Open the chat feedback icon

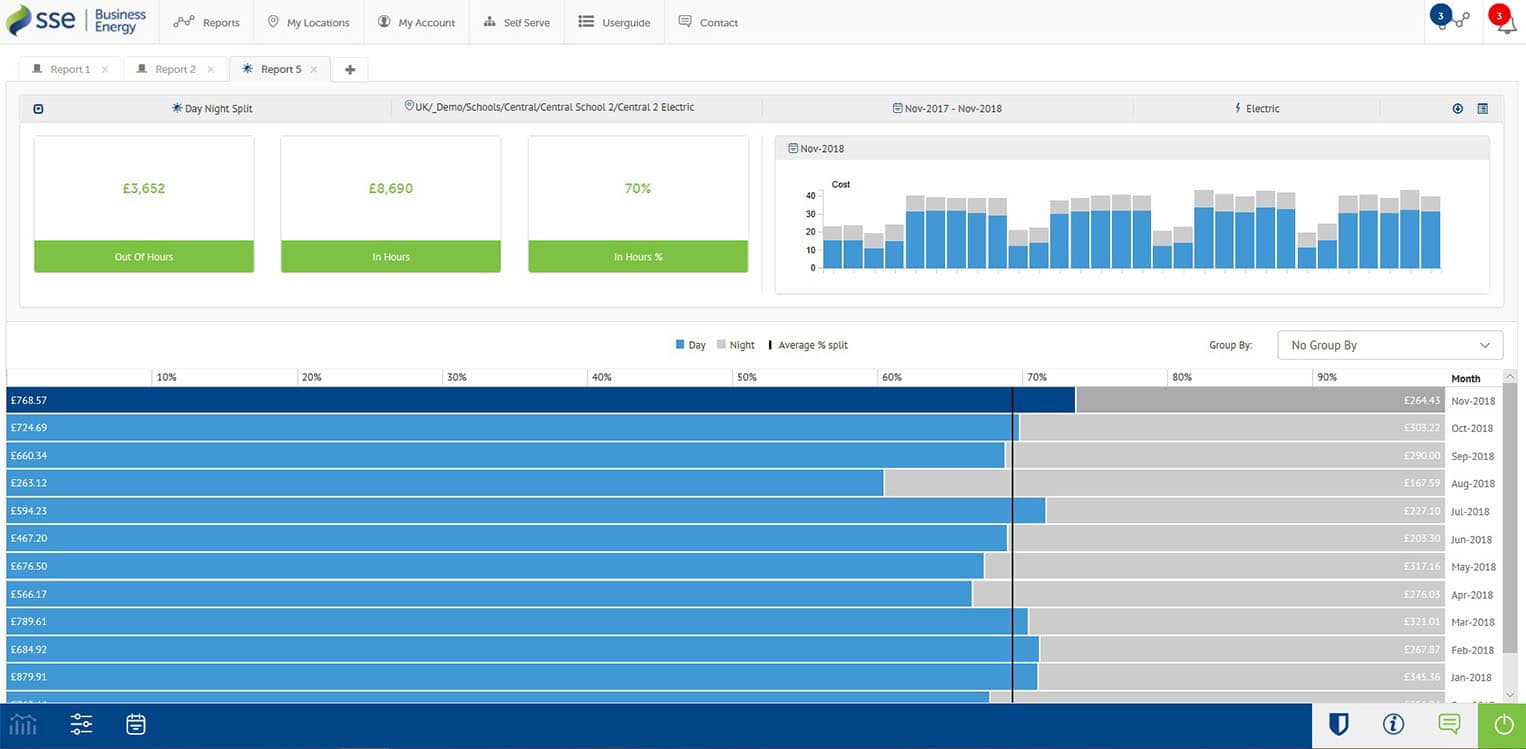pos(1449,723)
